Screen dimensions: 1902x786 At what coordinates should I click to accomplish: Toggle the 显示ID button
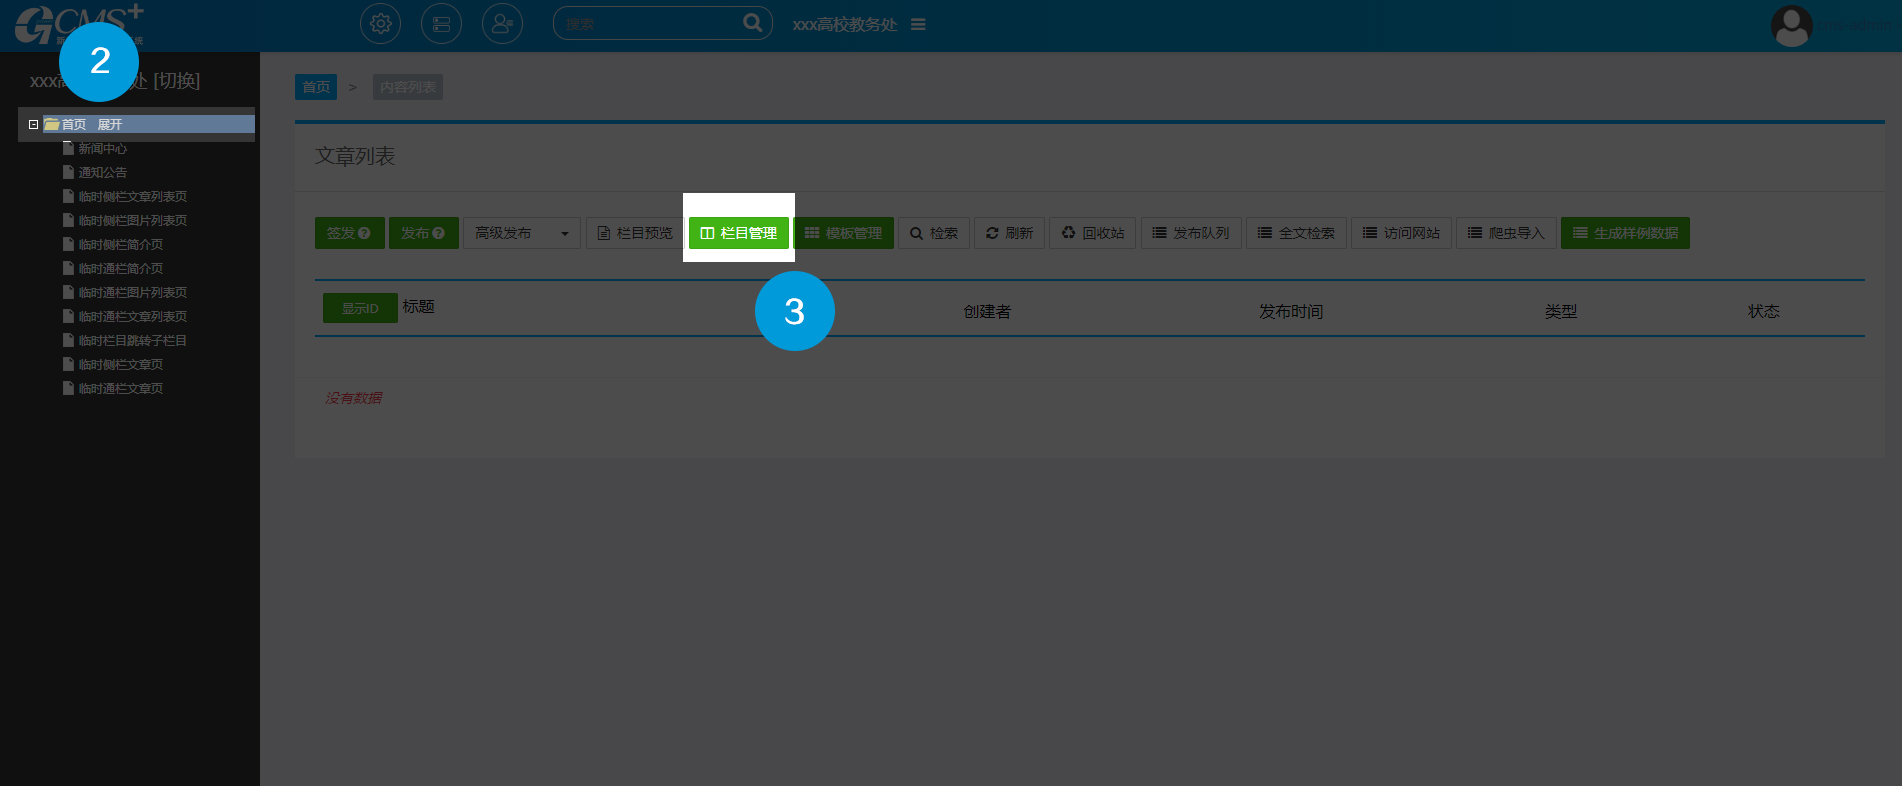tap(360, 308)
